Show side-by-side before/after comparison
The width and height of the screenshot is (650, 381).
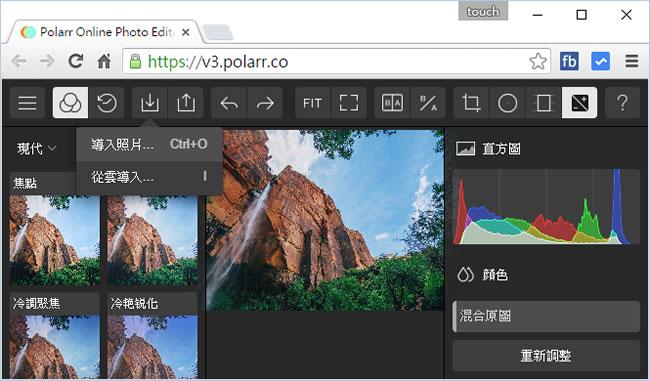(x=392, y=103)
